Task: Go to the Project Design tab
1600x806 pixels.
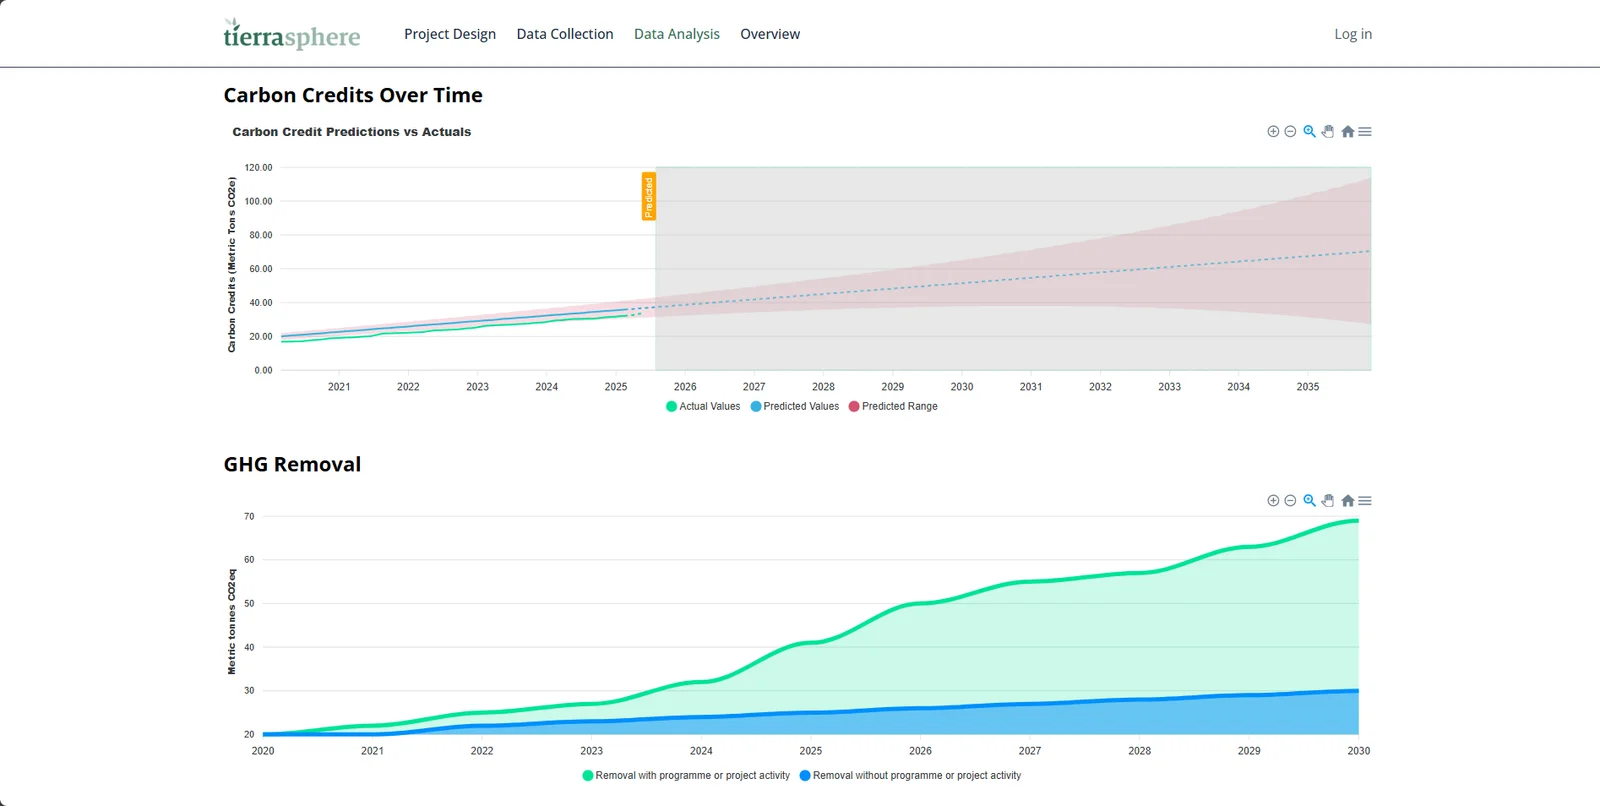Action: 450,34
